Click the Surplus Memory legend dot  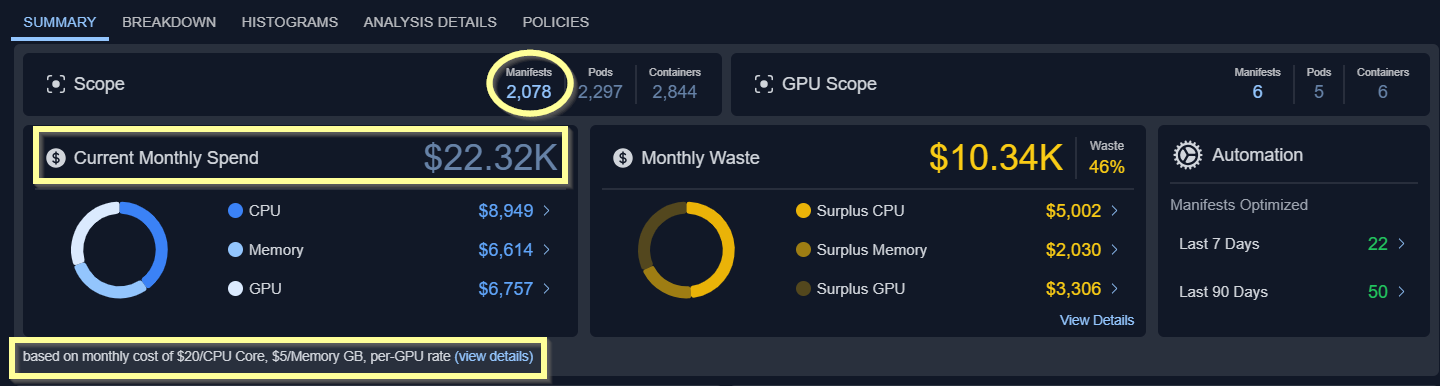[803, 250]
